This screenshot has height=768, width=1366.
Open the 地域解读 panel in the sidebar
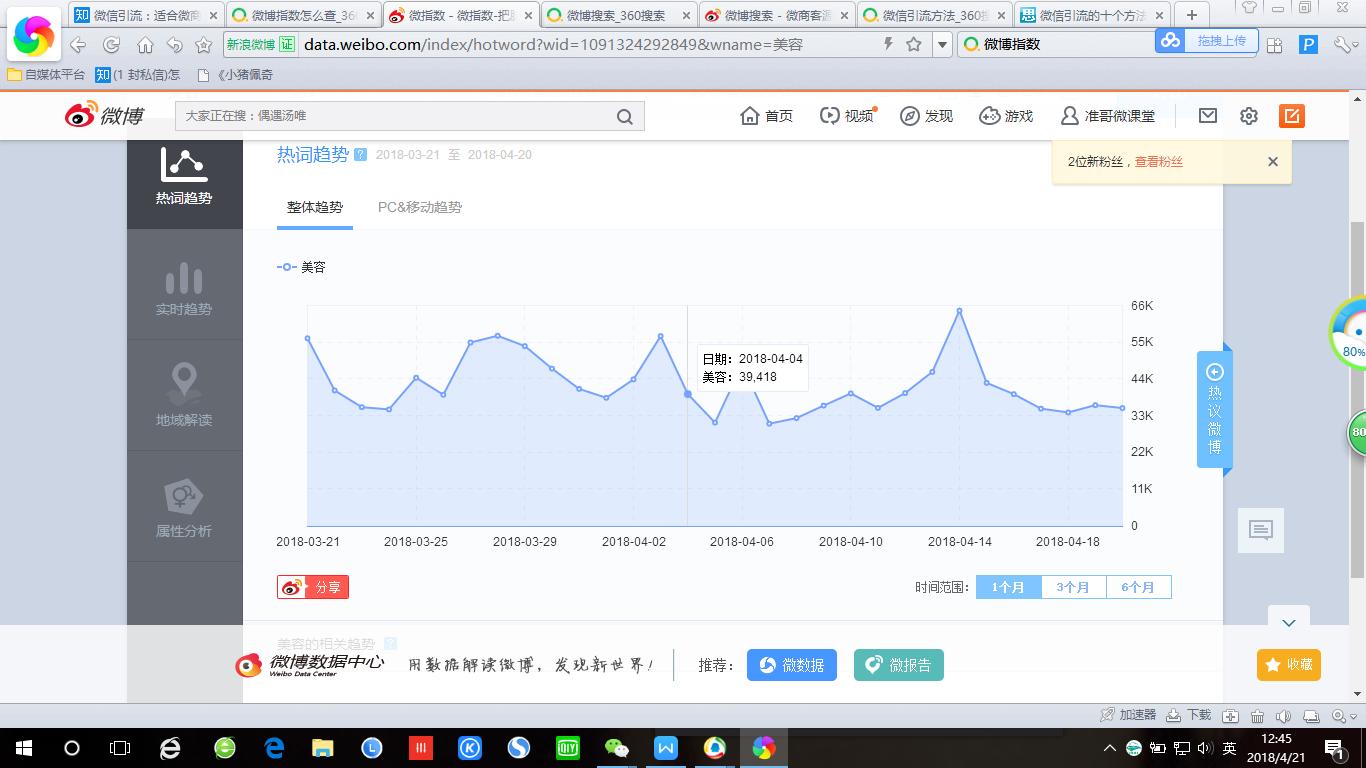[x=184, y=394]
